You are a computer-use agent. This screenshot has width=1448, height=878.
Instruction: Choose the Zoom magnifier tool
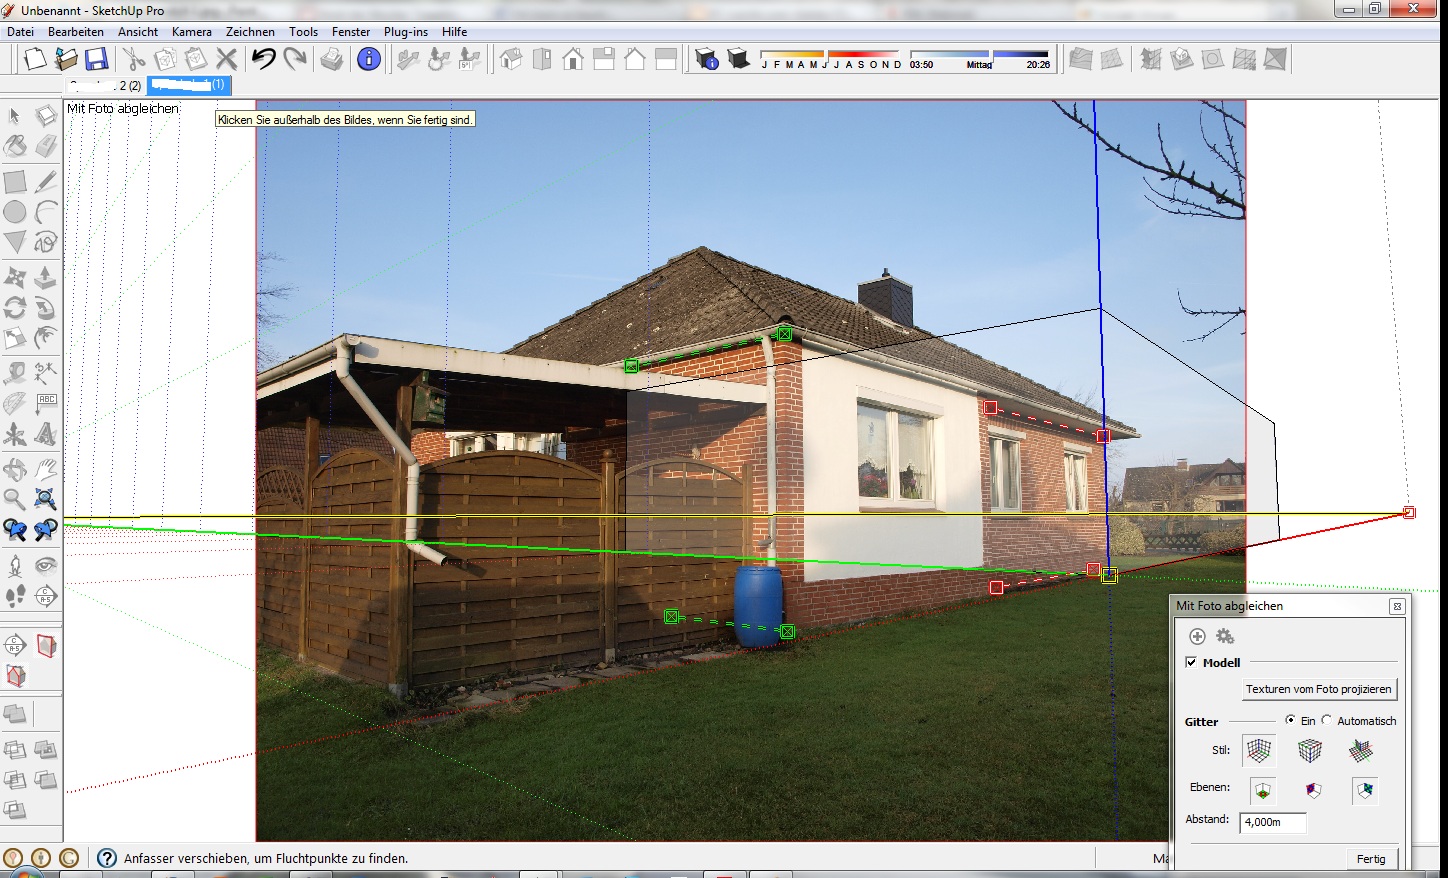tap(14, 499)
